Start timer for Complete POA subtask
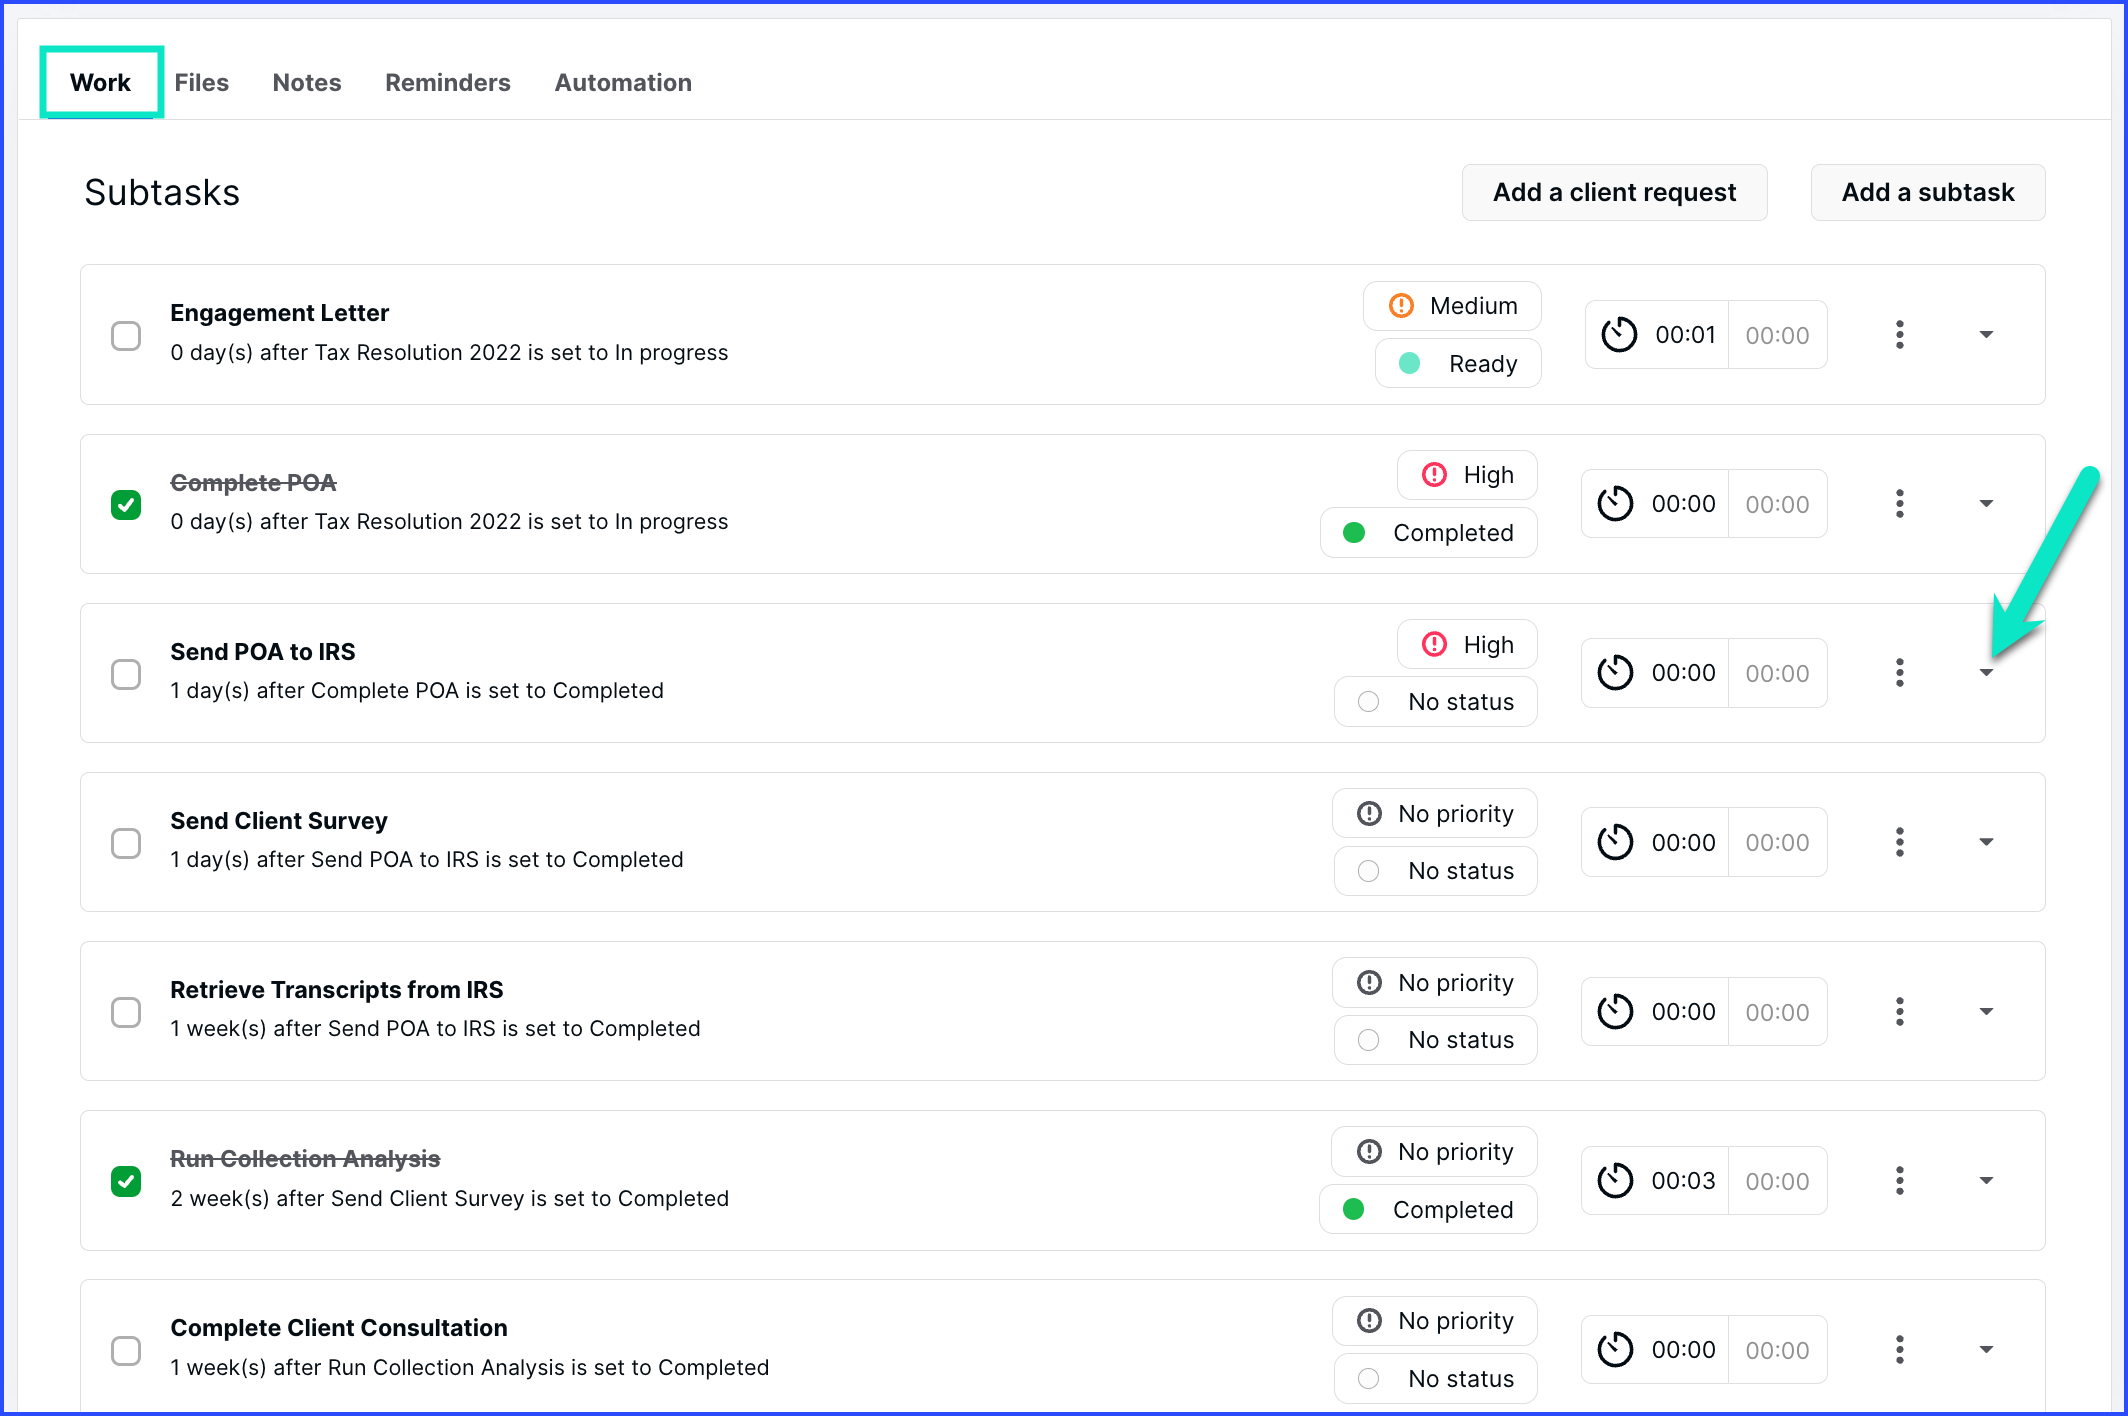The height and width of the screenshot is (1416, 2128). tap(1615, 504)
